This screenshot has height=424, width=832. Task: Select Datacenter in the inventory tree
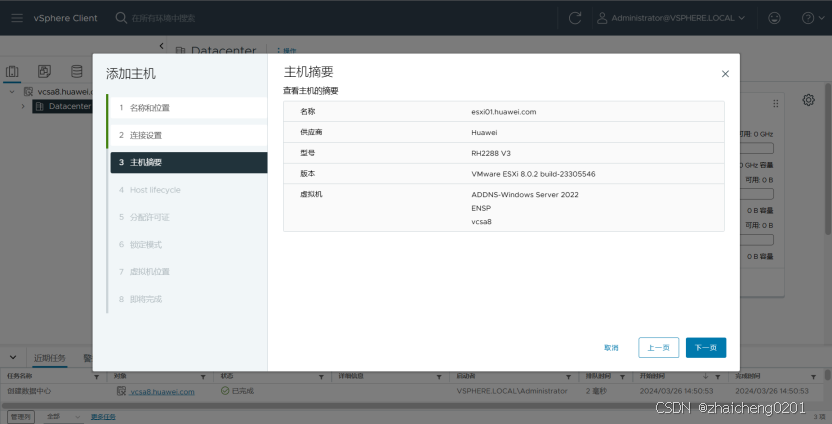[70, 106]
